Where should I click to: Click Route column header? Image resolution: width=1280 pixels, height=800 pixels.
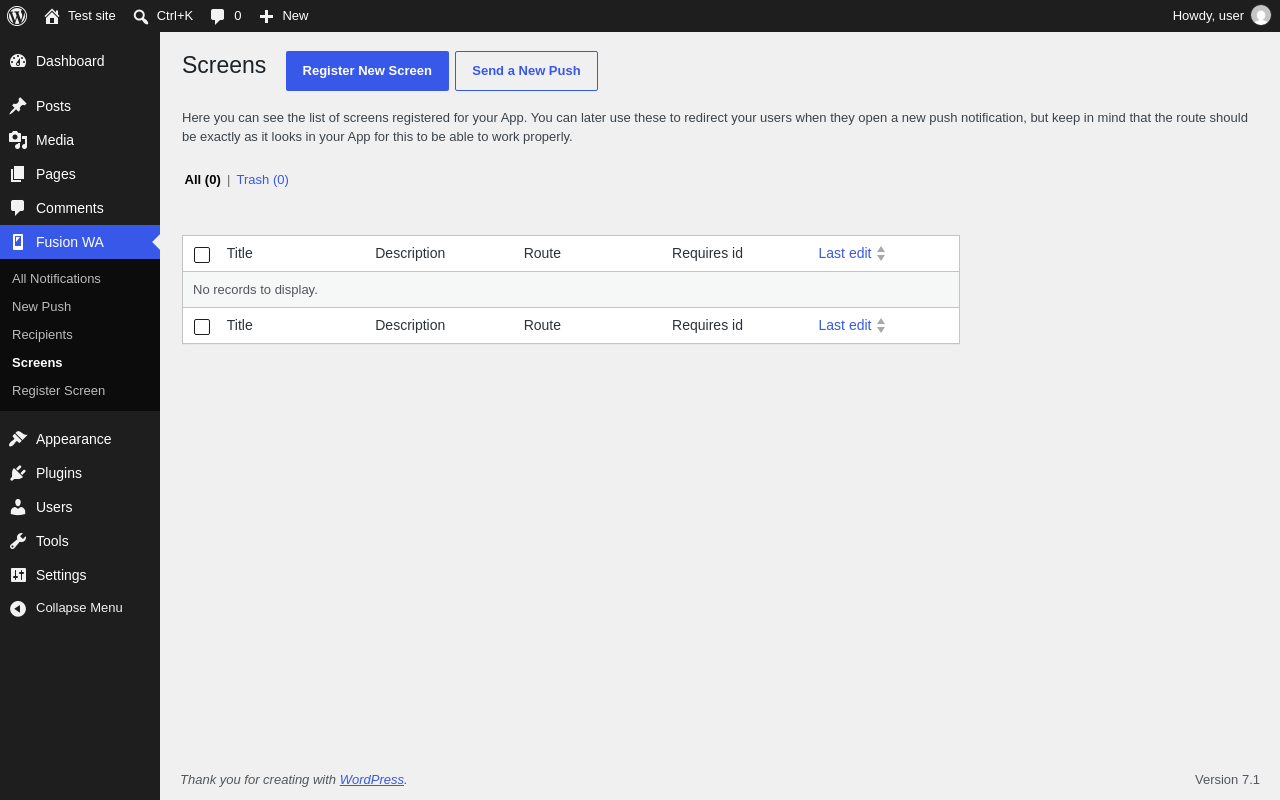(542, 254)
